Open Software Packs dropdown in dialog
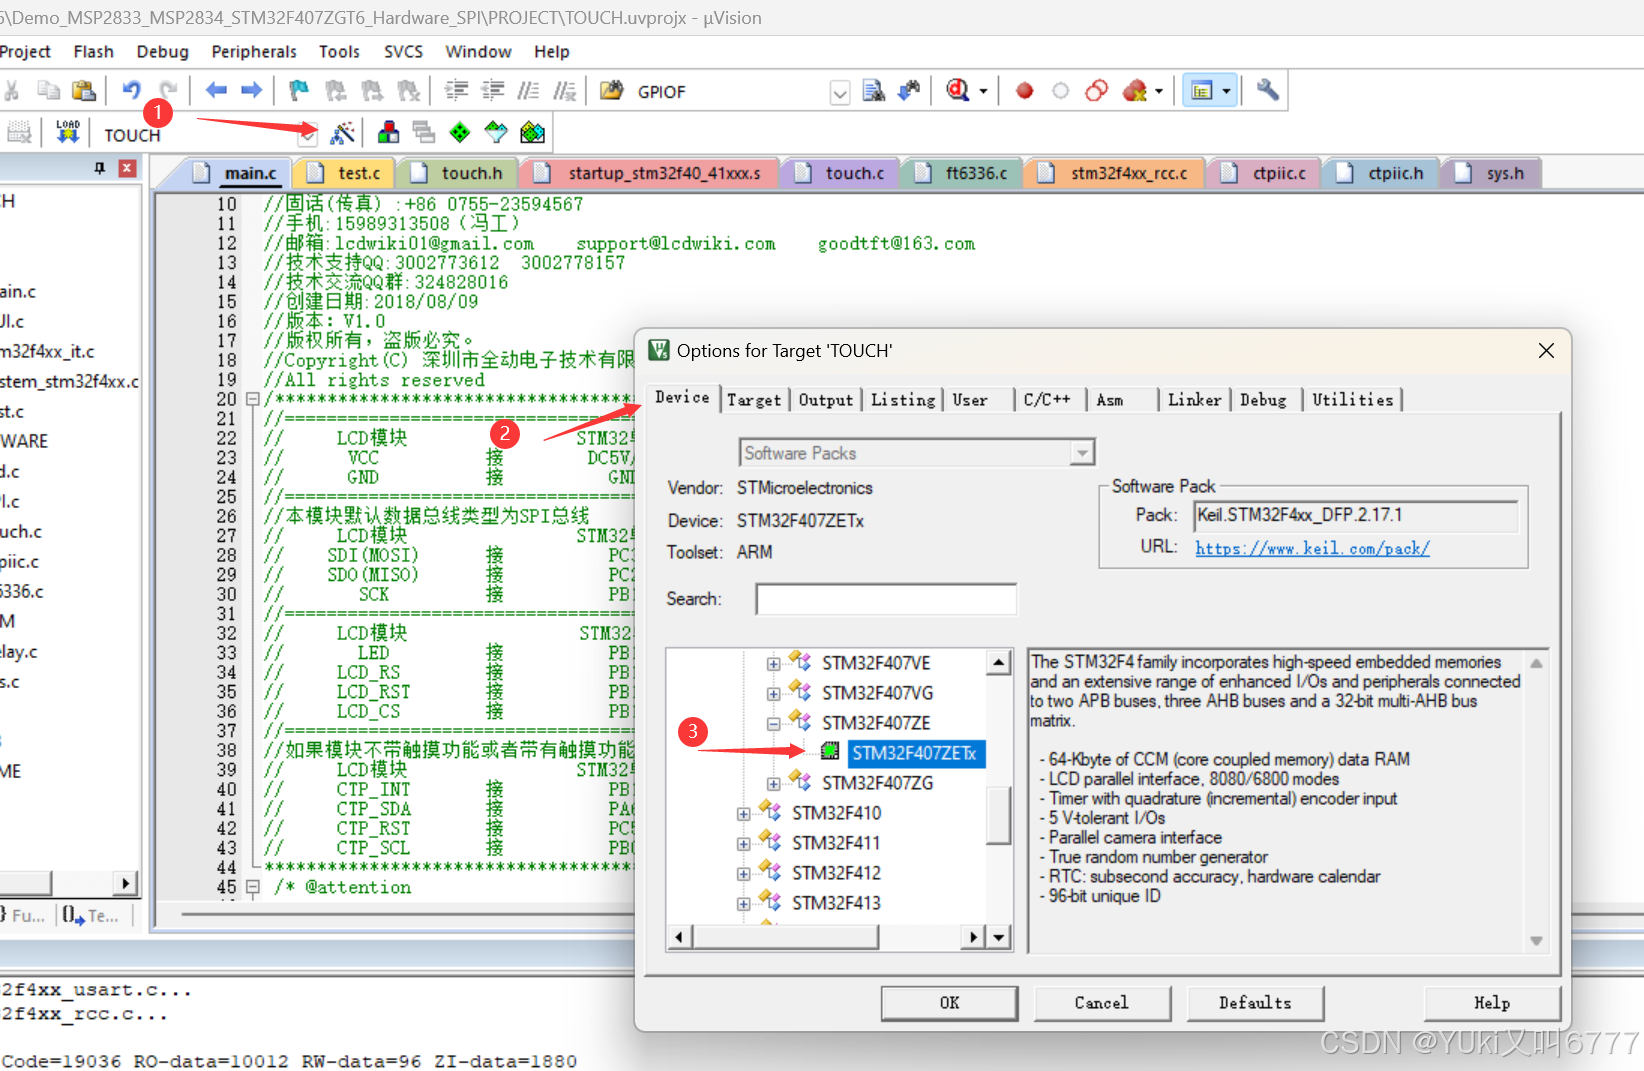Image resolution: width=1644 pixels, height=1071 pixels. point(1081,454)
